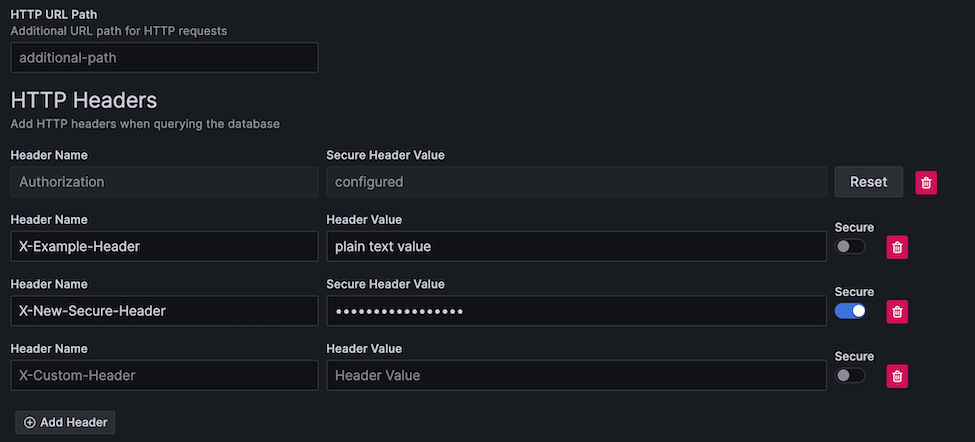Focus the HTTP URL Path input field

tap(164, 58)
